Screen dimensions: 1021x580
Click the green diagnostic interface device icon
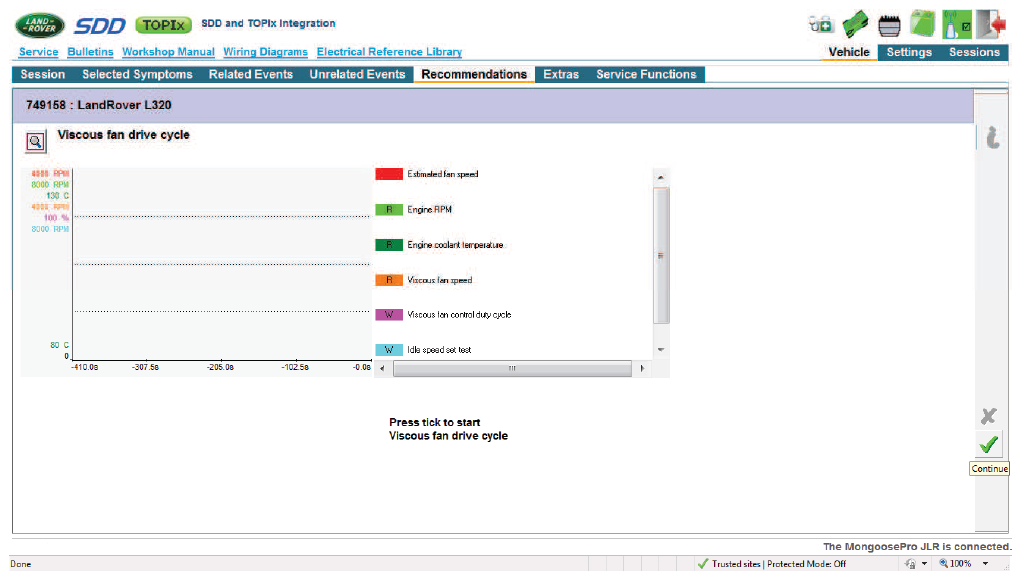[855, 25]
